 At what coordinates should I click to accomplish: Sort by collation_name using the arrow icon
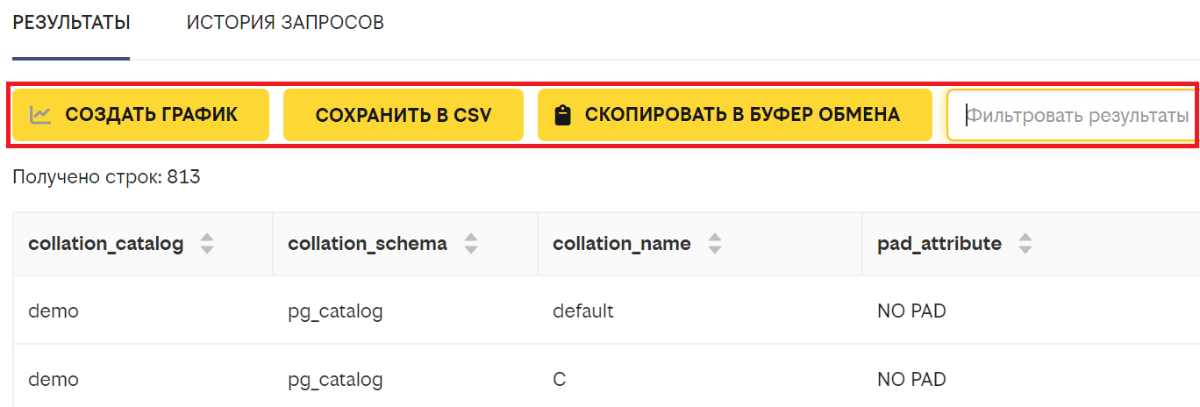pyautogui.click(x=714, y=243)
